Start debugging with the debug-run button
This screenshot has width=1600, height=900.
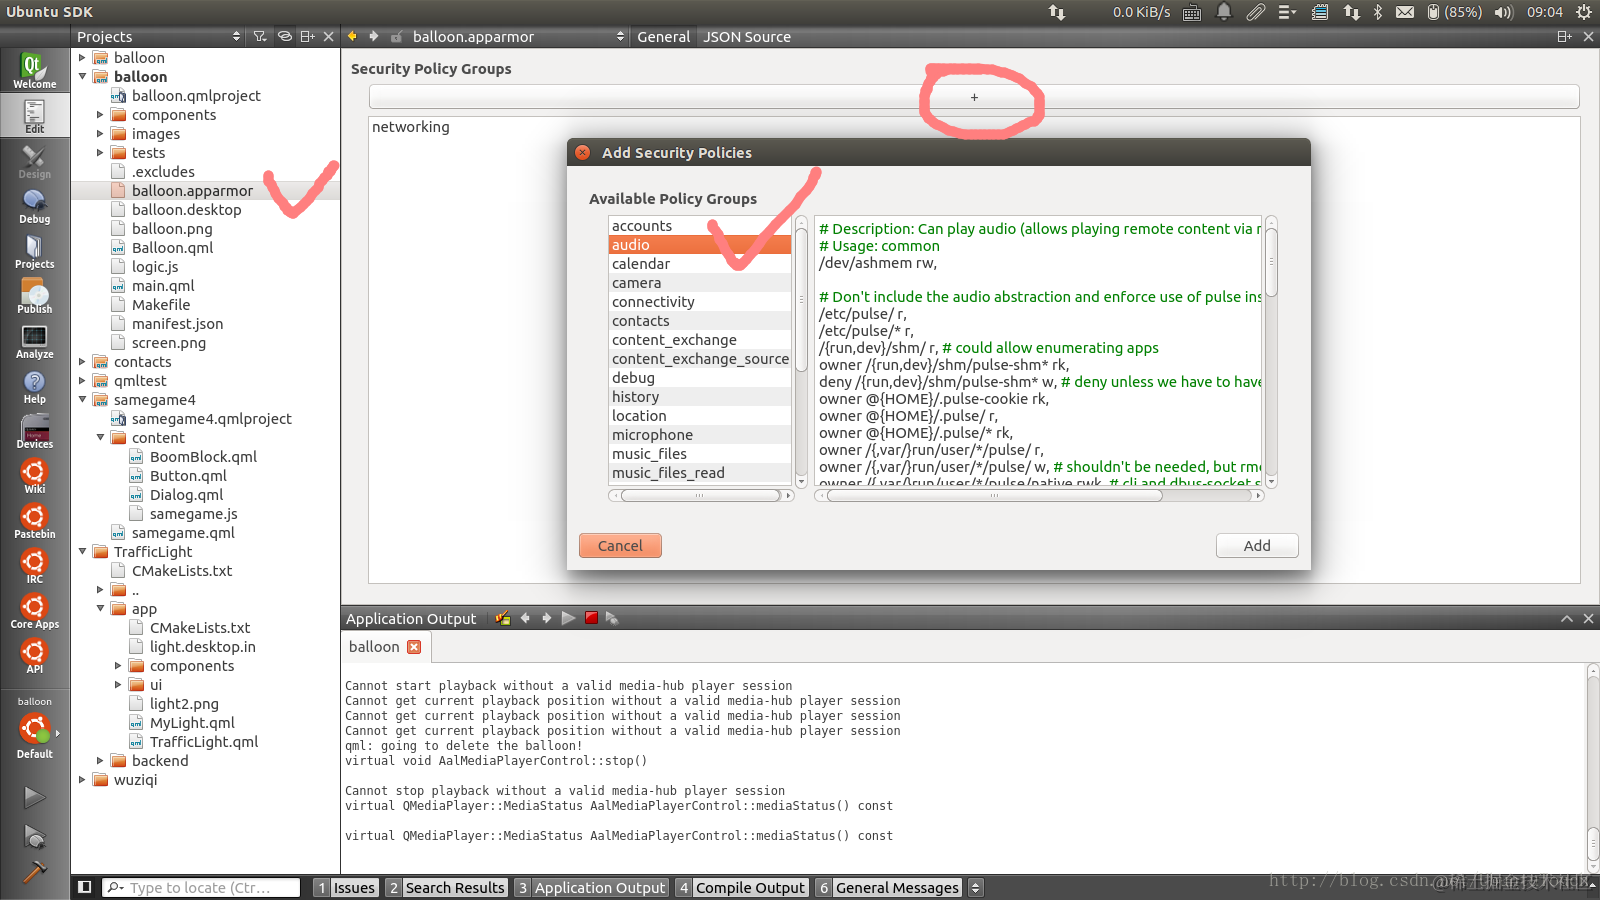tap(35, 836)
